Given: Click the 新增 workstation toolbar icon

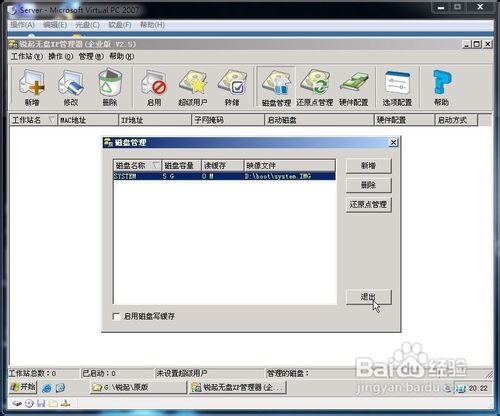Looking at the screenshot, I should pos(32,87).
